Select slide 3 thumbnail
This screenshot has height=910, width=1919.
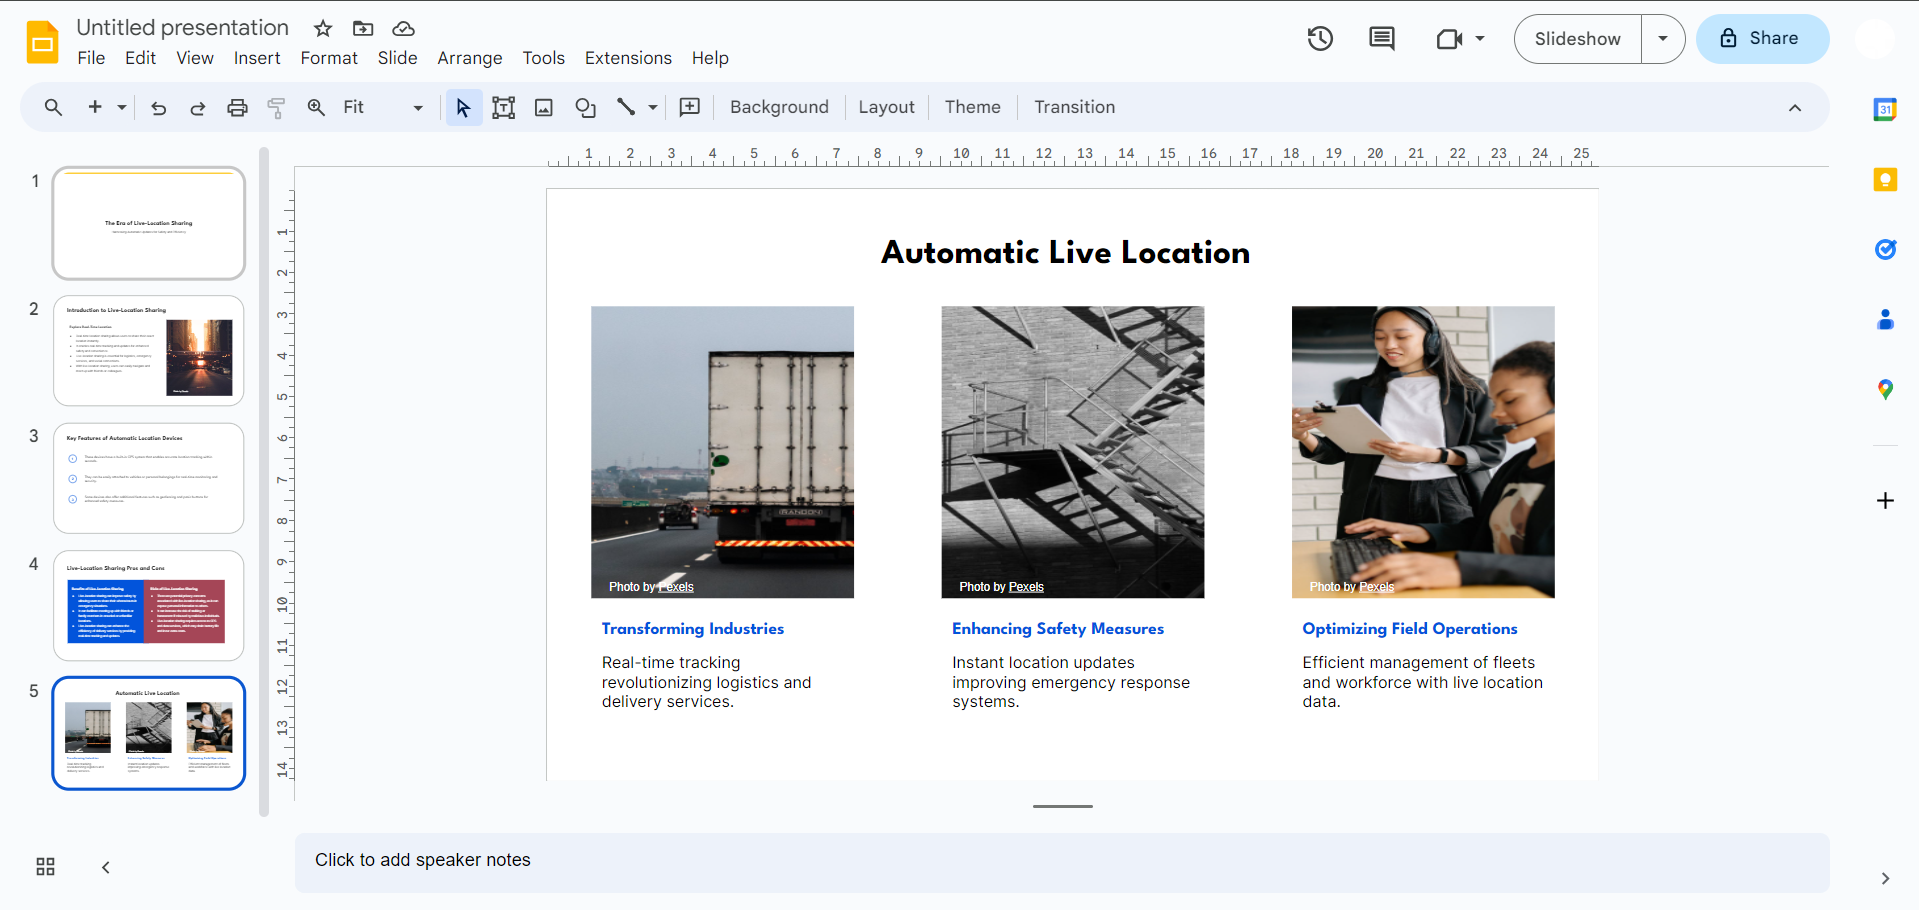[x=149, y=478]
